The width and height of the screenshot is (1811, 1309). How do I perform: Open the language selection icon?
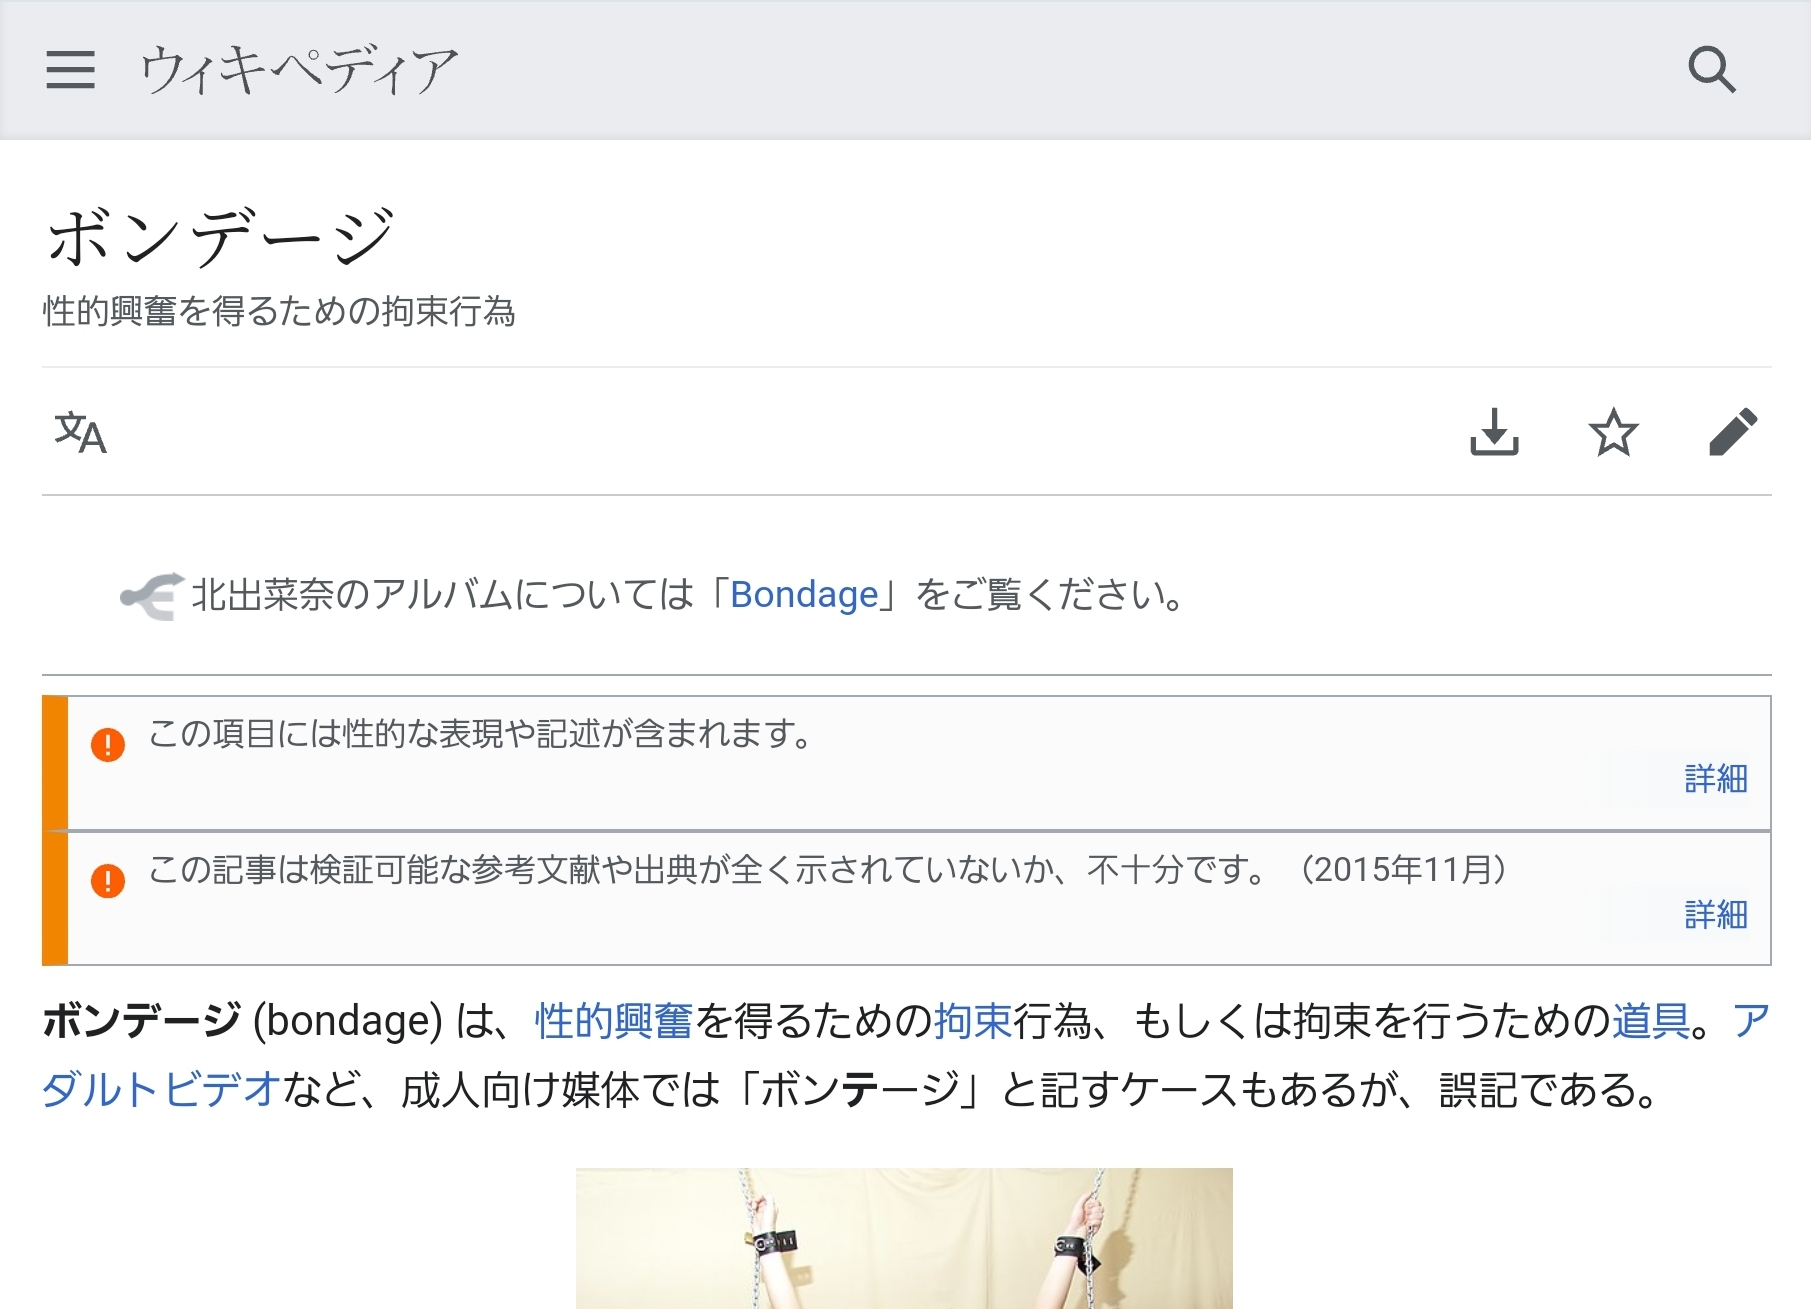tap(80, 432)
